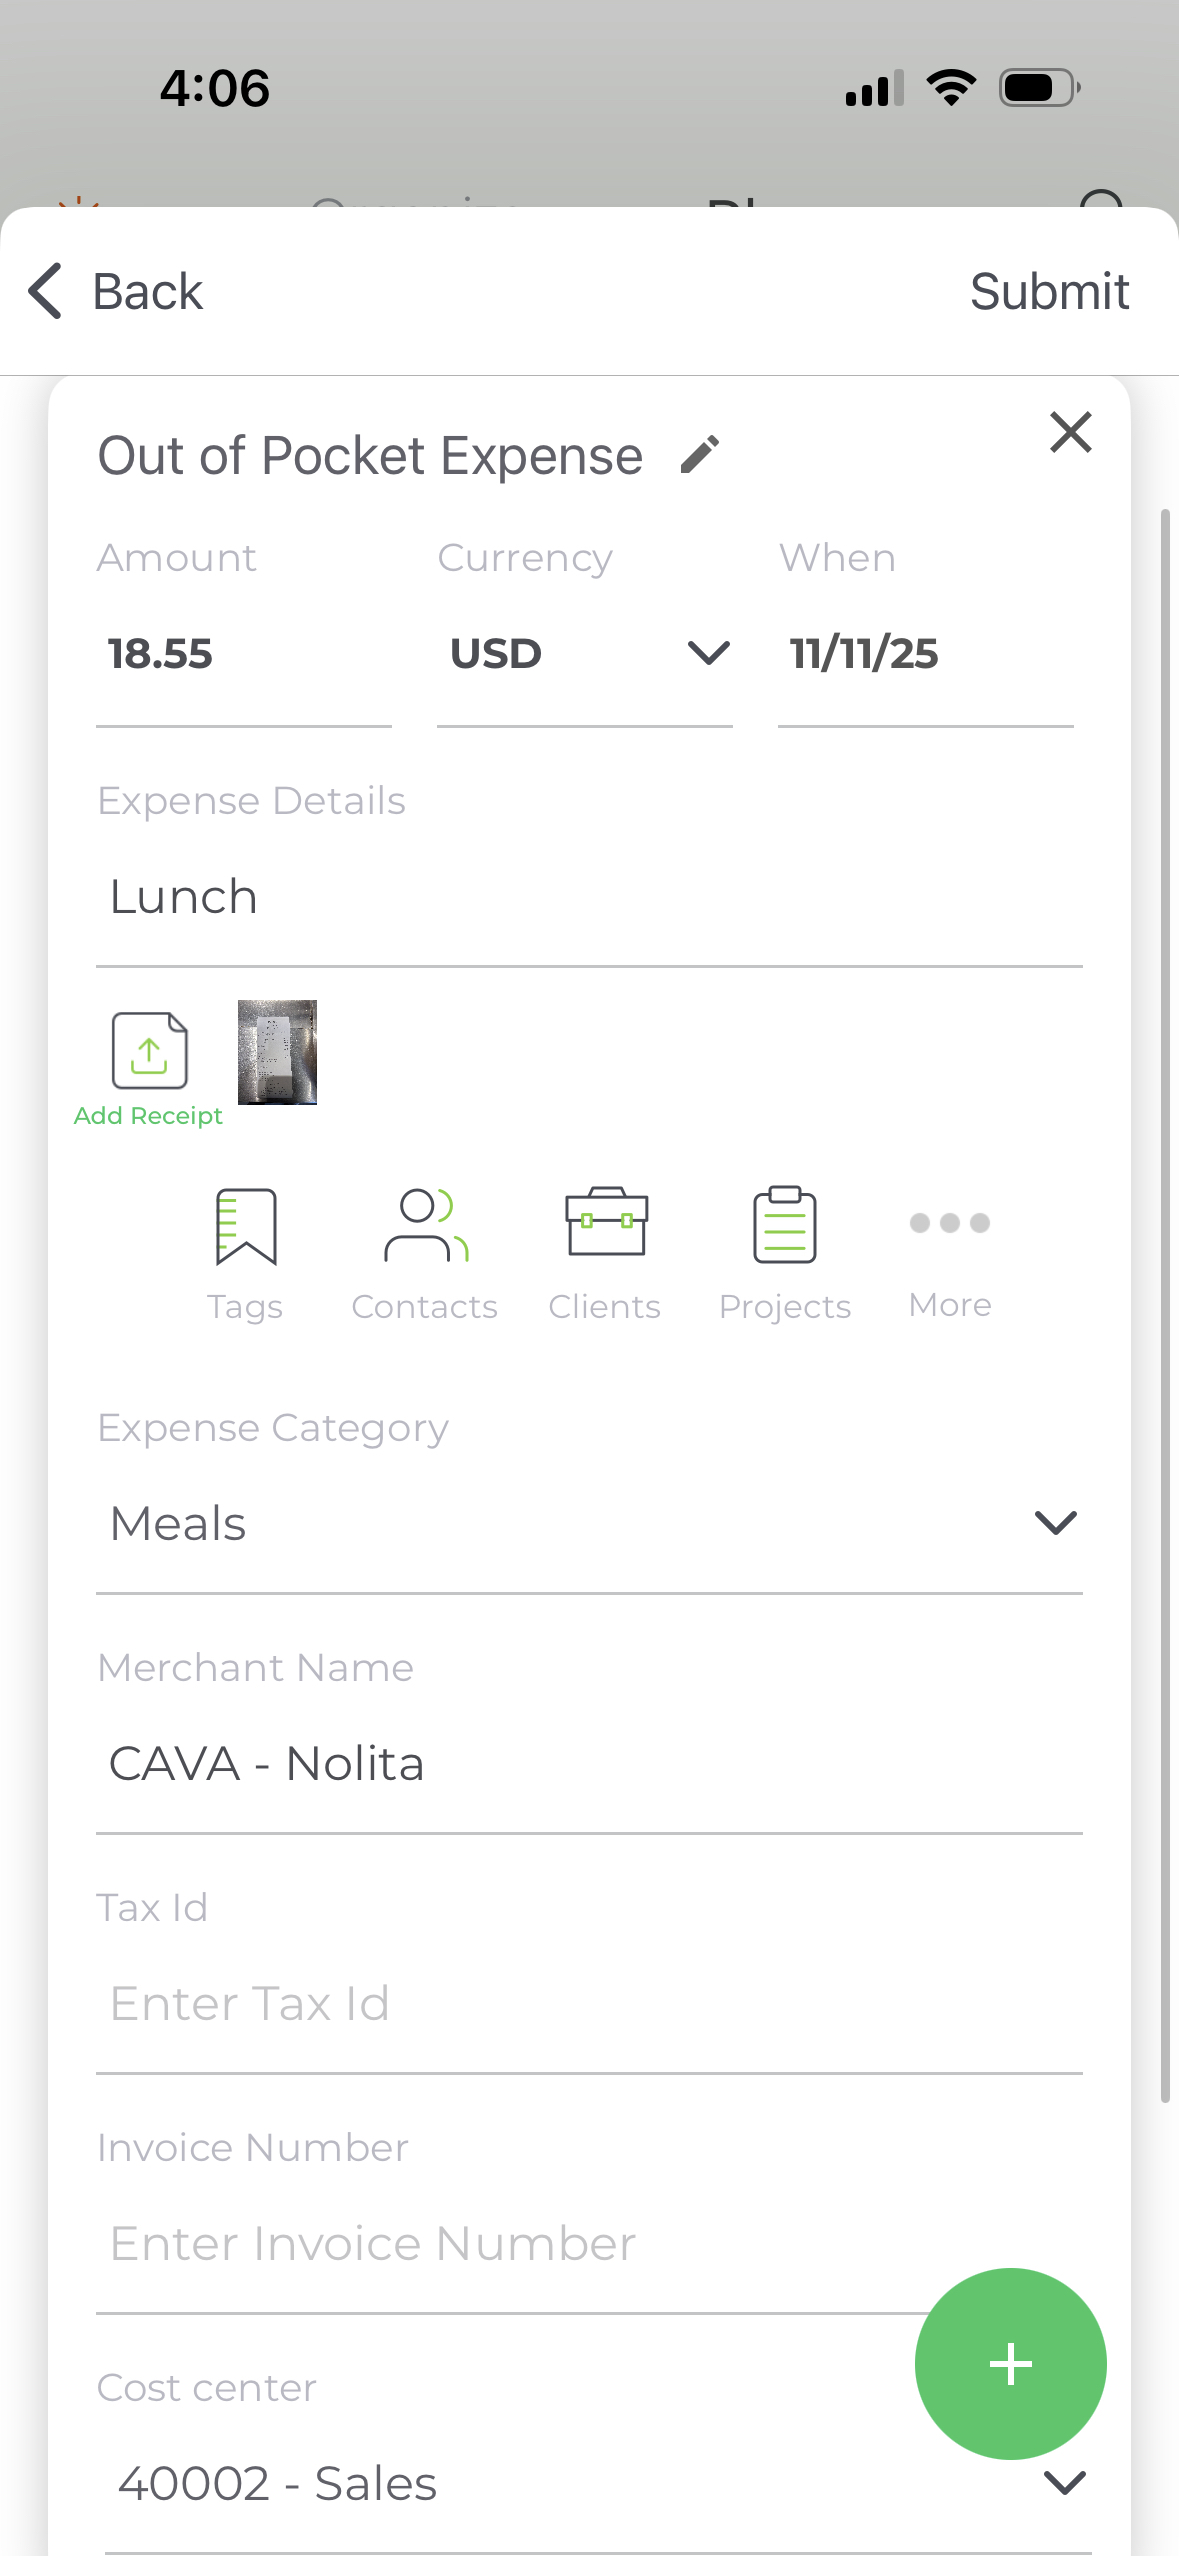Edit the amount field showing 18.55
Viewport: 1179px width, 2556px height.
(x=243, y=654)
